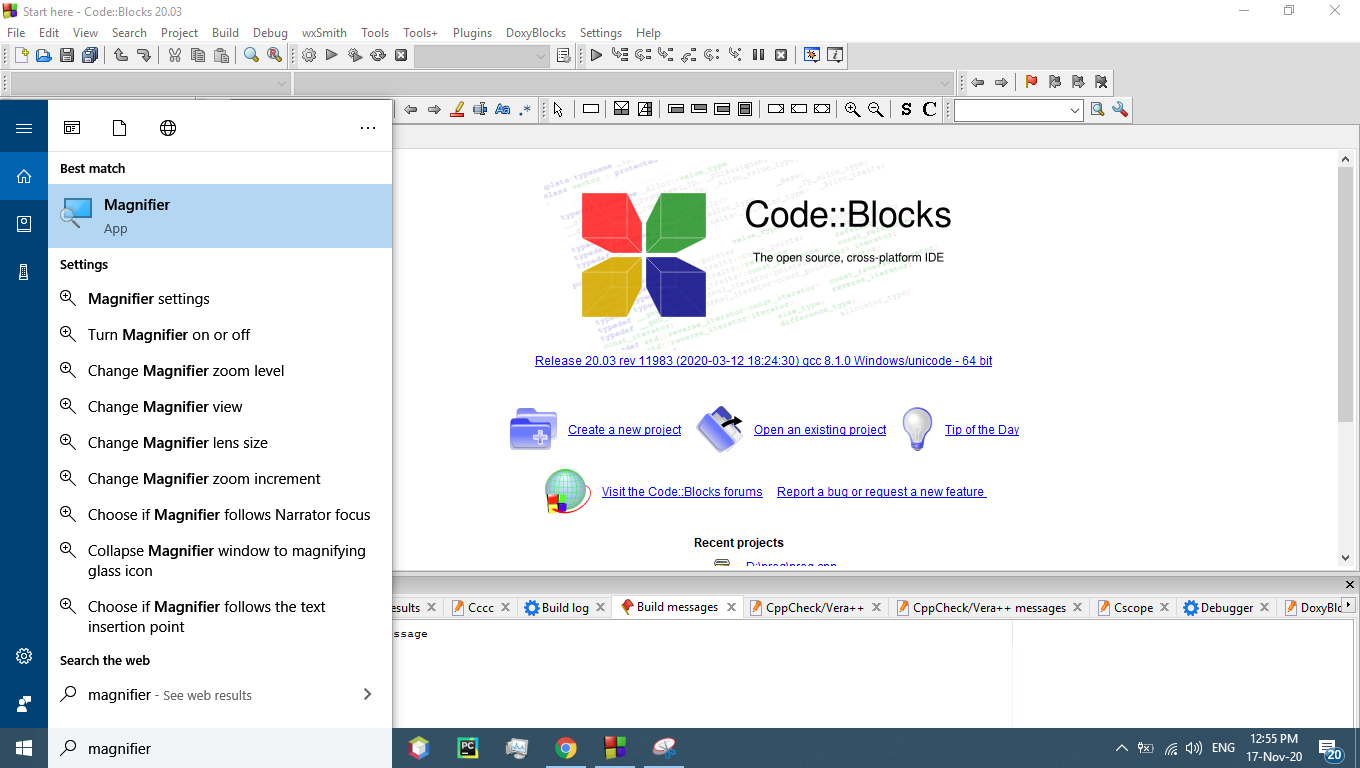Click the Zoom out icon in the toolbar

pyautogui.click(x=875, y=109)
